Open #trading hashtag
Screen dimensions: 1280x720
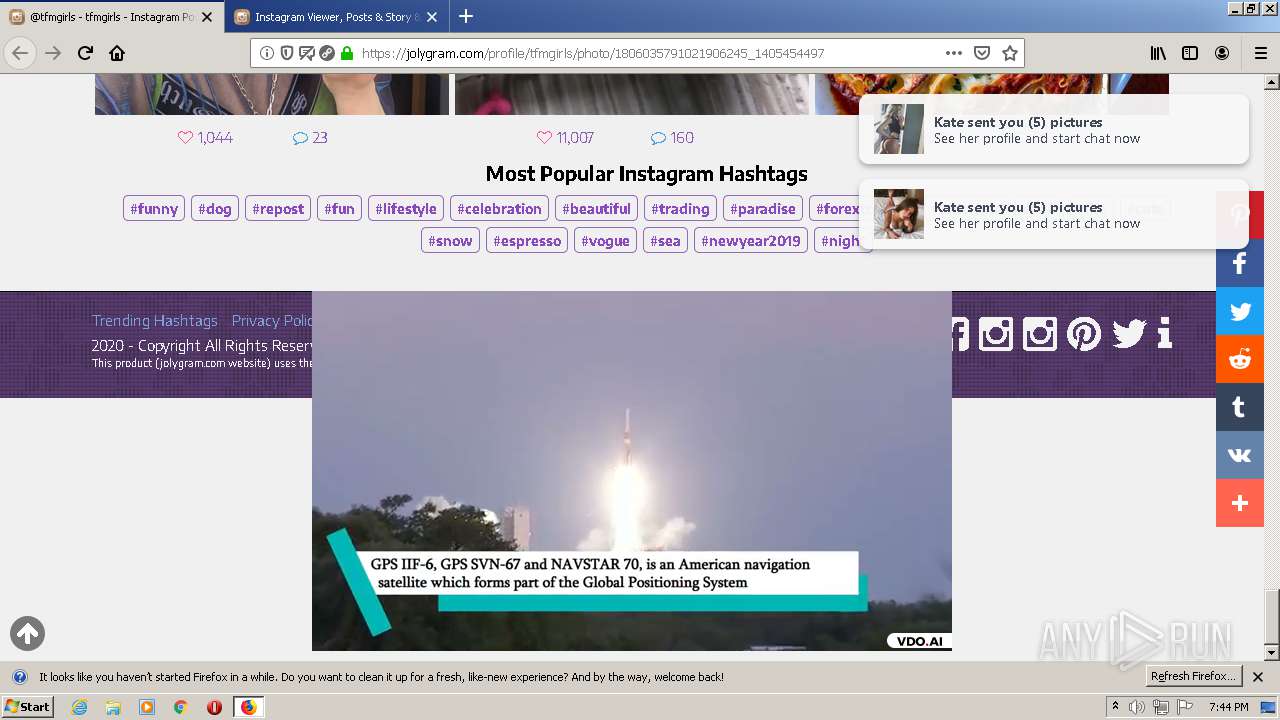(680, 209)
